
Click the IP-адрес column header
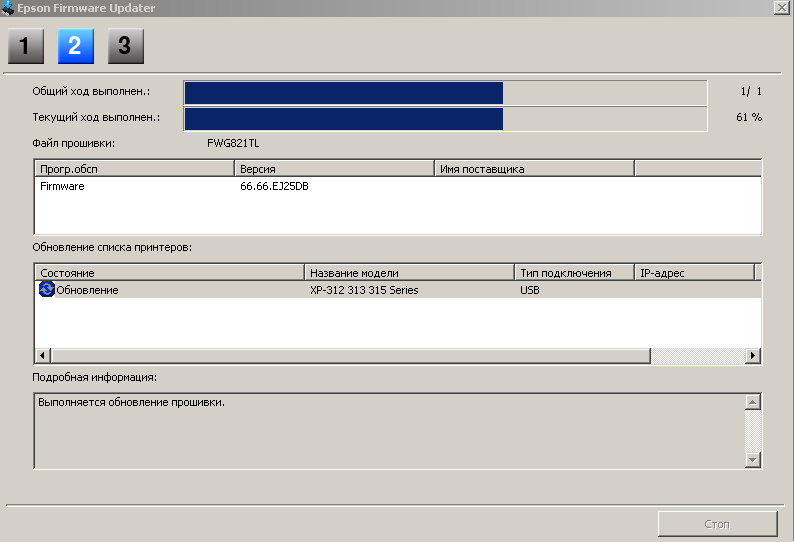[693, 273]
